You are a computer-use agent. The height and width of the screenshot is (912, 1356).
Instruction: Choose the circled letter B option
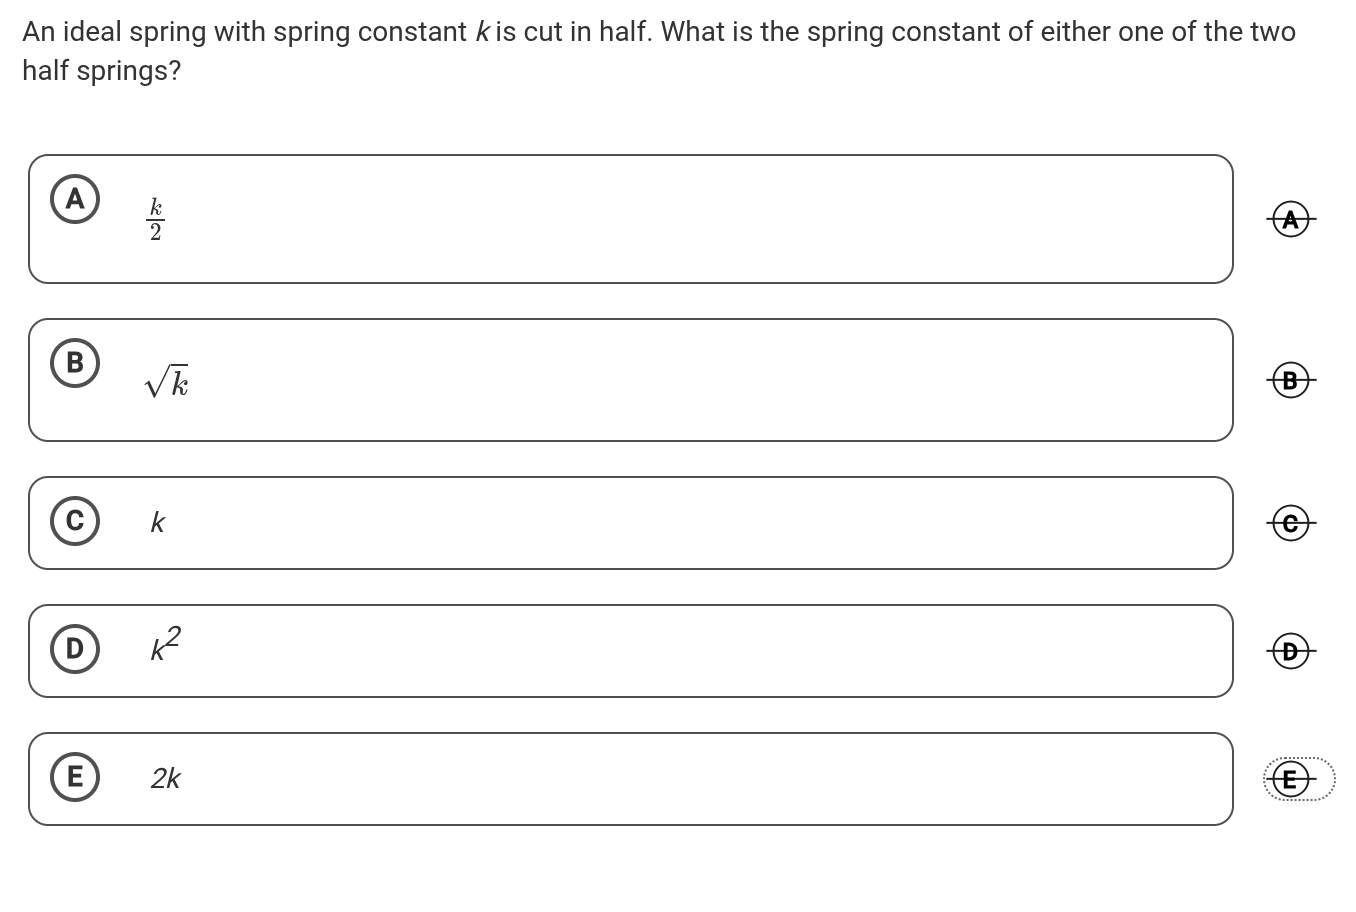coord(75,362)
